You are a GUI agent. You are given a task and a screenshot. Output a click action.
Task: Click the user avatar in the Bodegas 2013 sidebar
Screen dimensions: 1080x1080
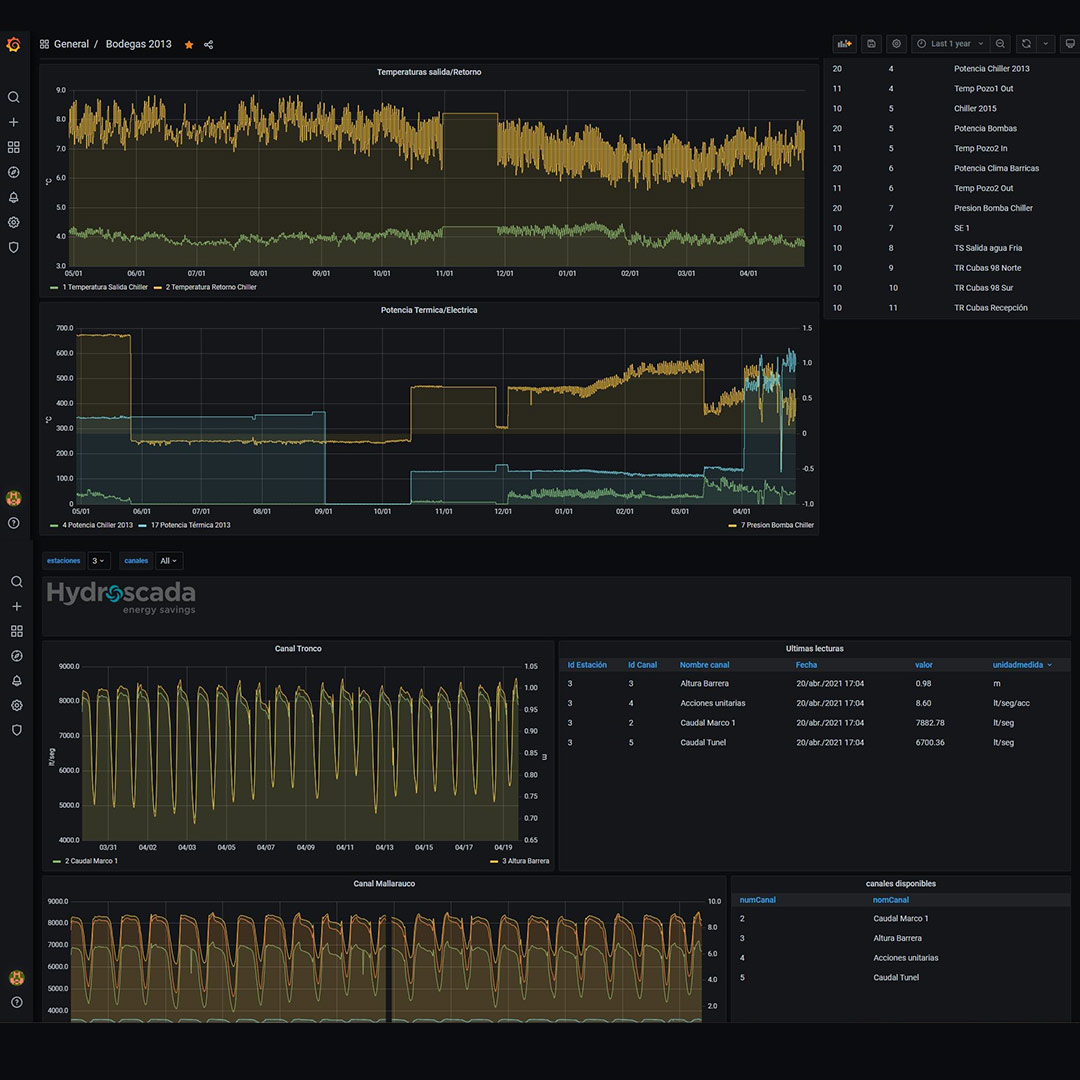pos(13,498)
